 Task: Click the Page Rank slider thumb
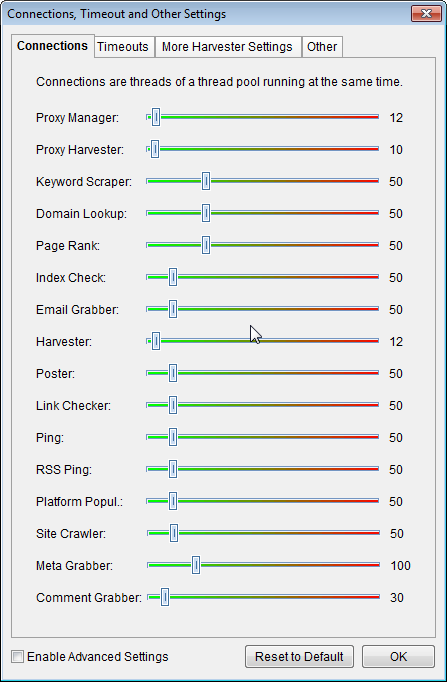(x=206, y=245)
